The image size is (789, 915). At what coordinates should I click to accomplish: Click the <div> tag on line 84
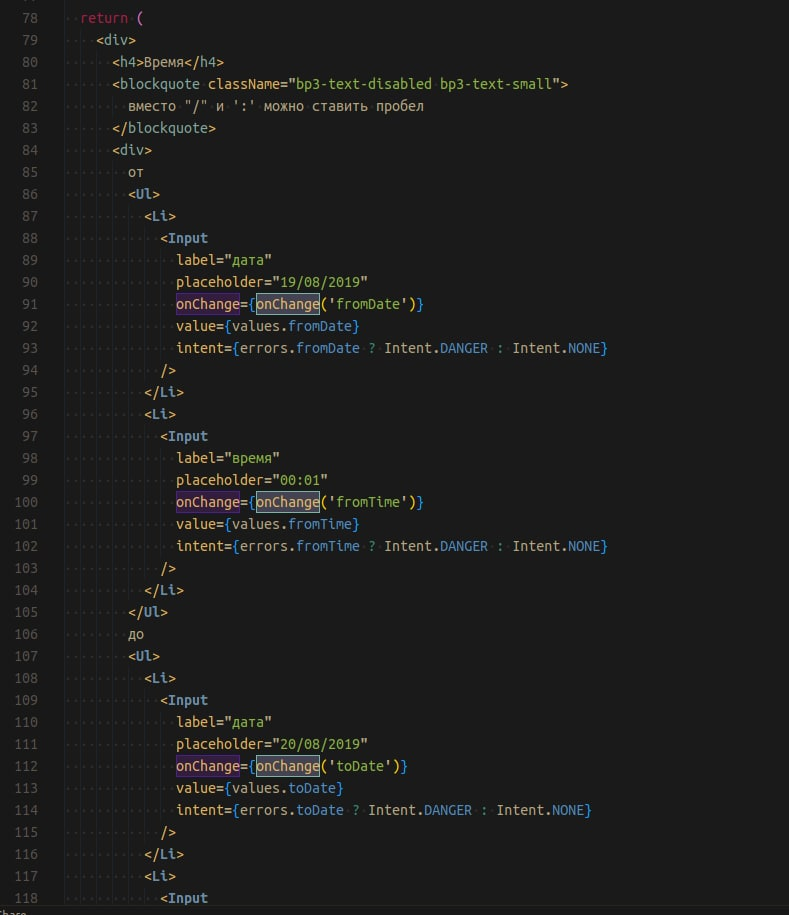tap(132, 150)
